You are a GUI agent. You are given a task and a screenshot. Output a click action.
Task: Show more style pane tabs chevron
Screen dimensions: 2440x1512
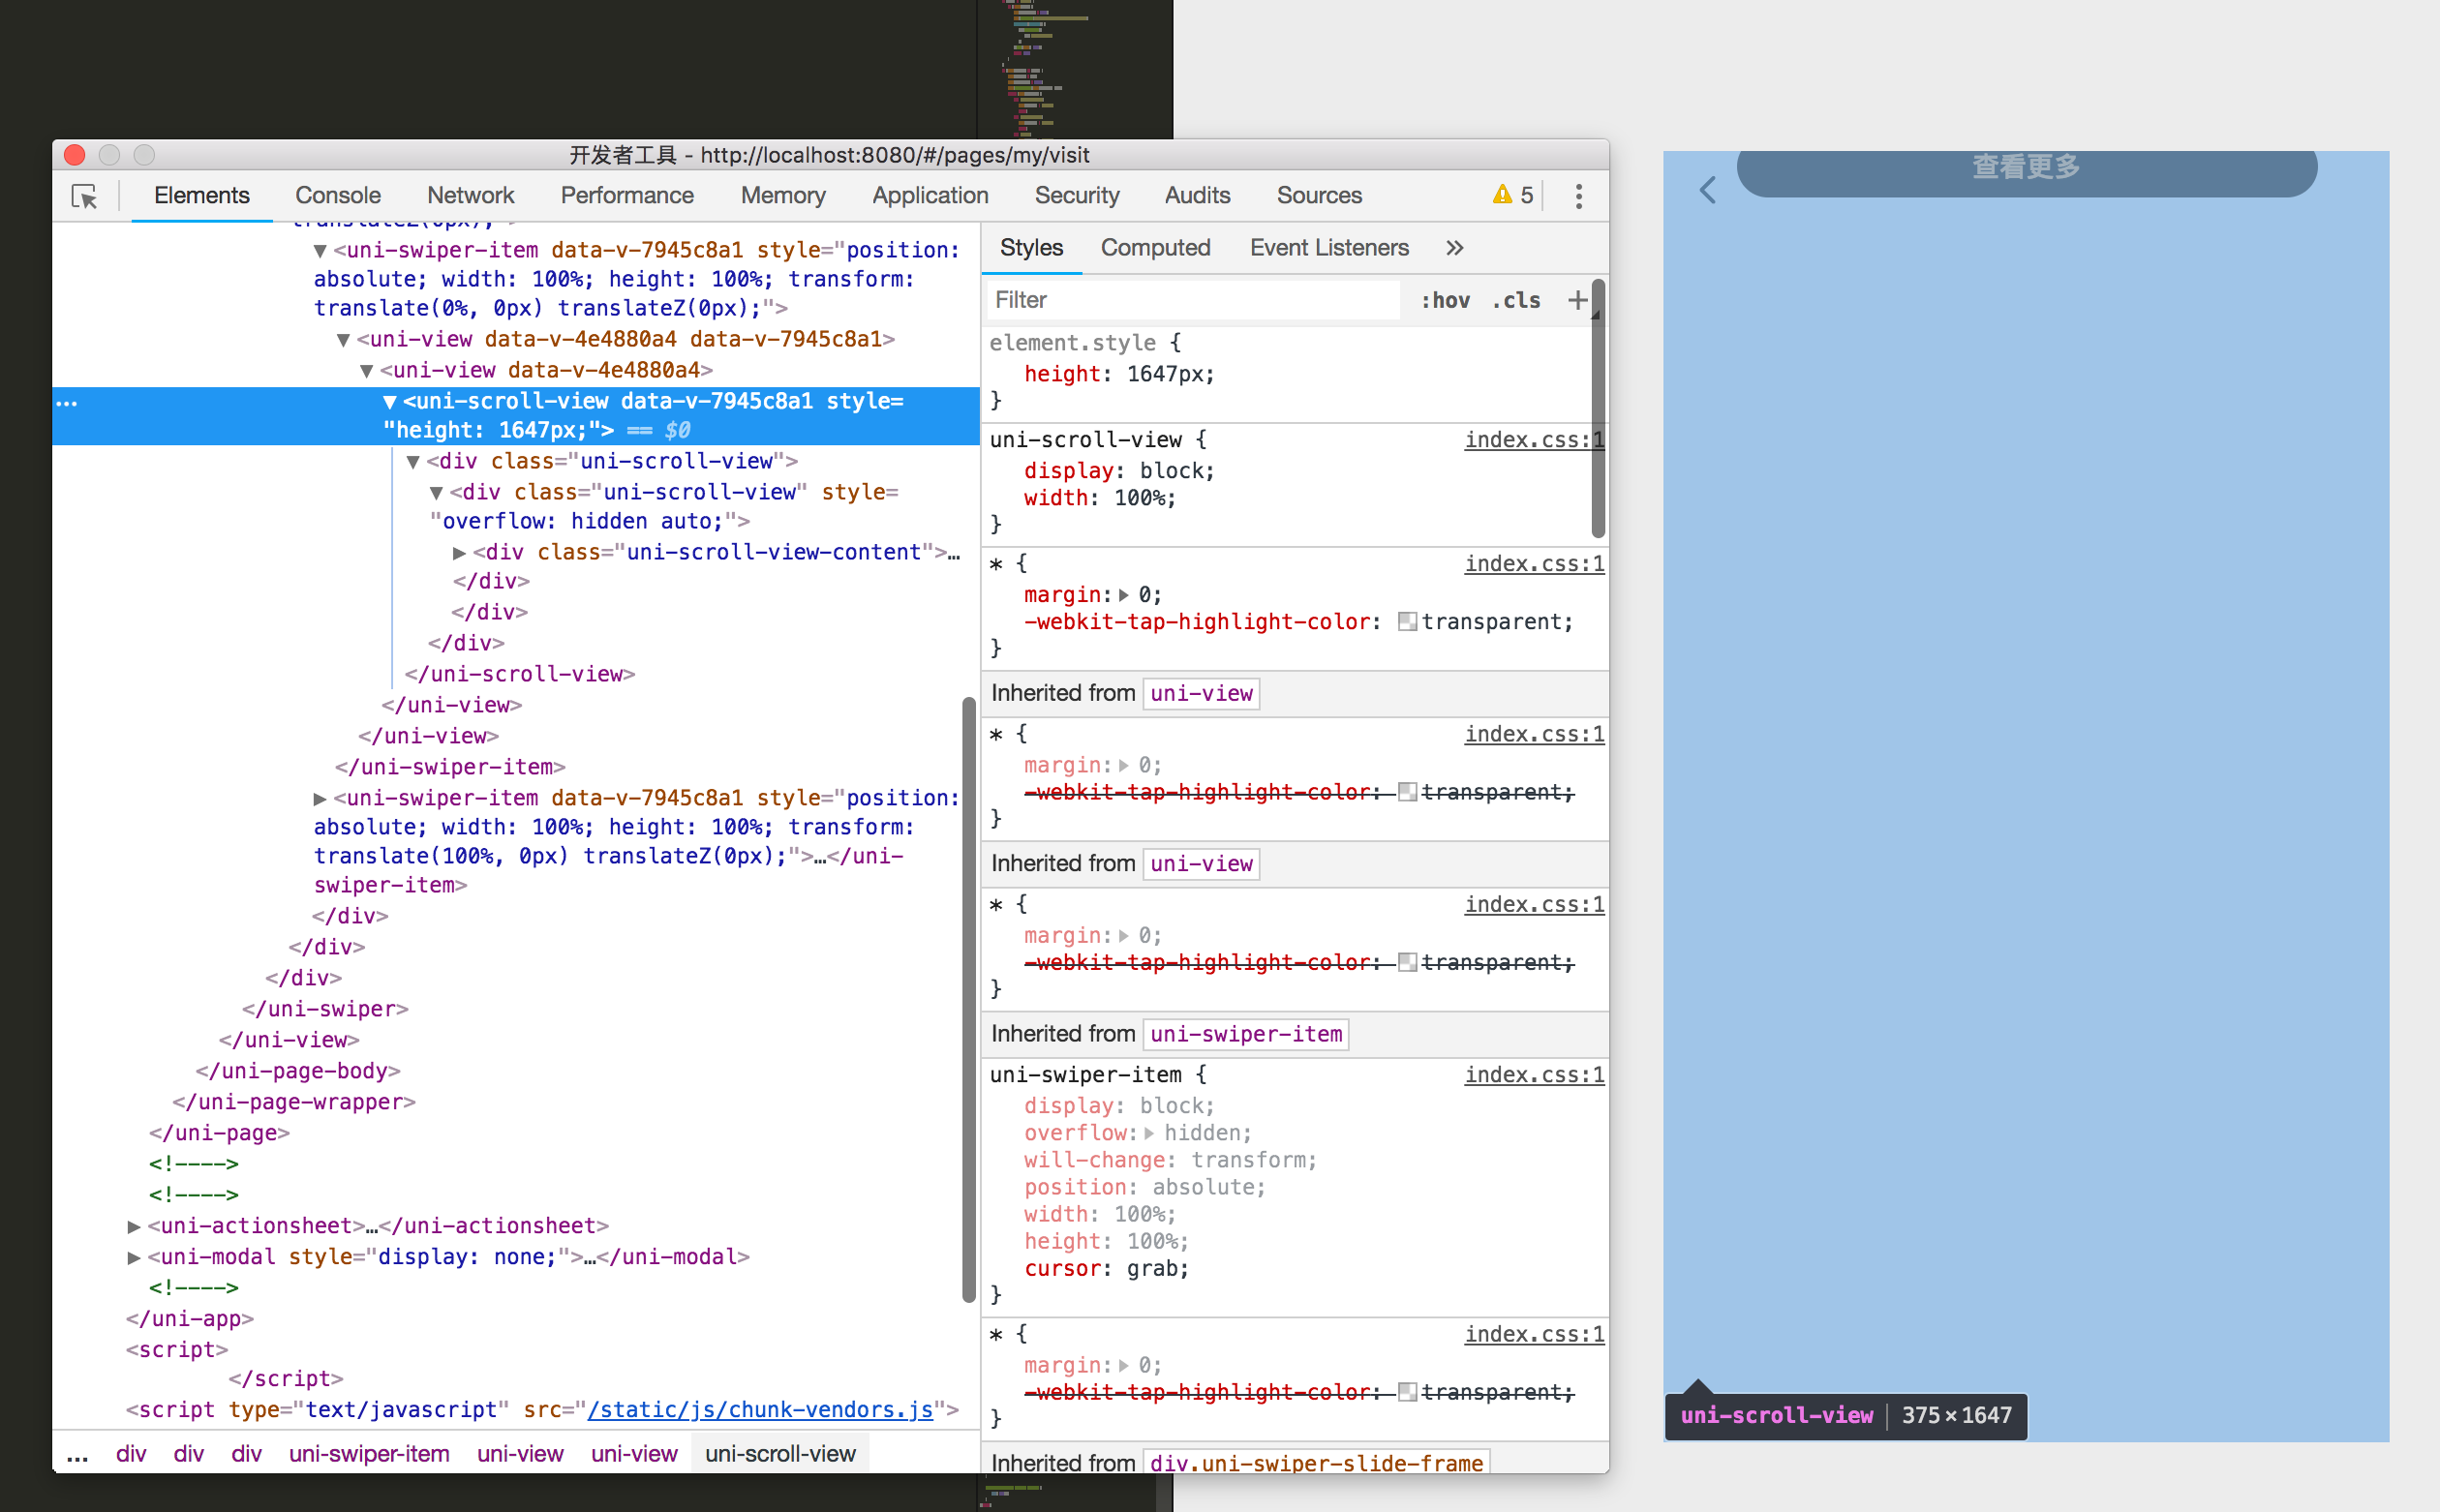[x=1454, y=248]
